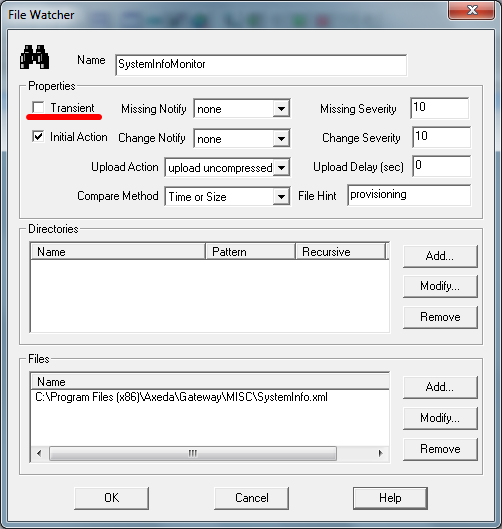The width and height of the screenshot is (502, 529).
Task: Click Remove in the Directories section
Action: 440,317
